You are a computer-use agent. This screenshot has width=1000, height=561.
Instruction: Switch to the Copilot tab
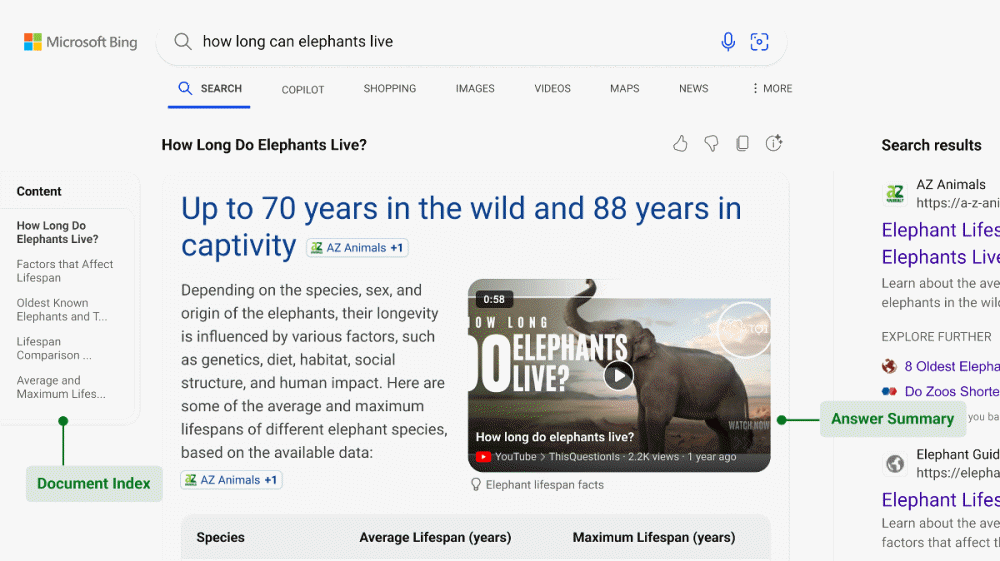click(x=302, y=90)
